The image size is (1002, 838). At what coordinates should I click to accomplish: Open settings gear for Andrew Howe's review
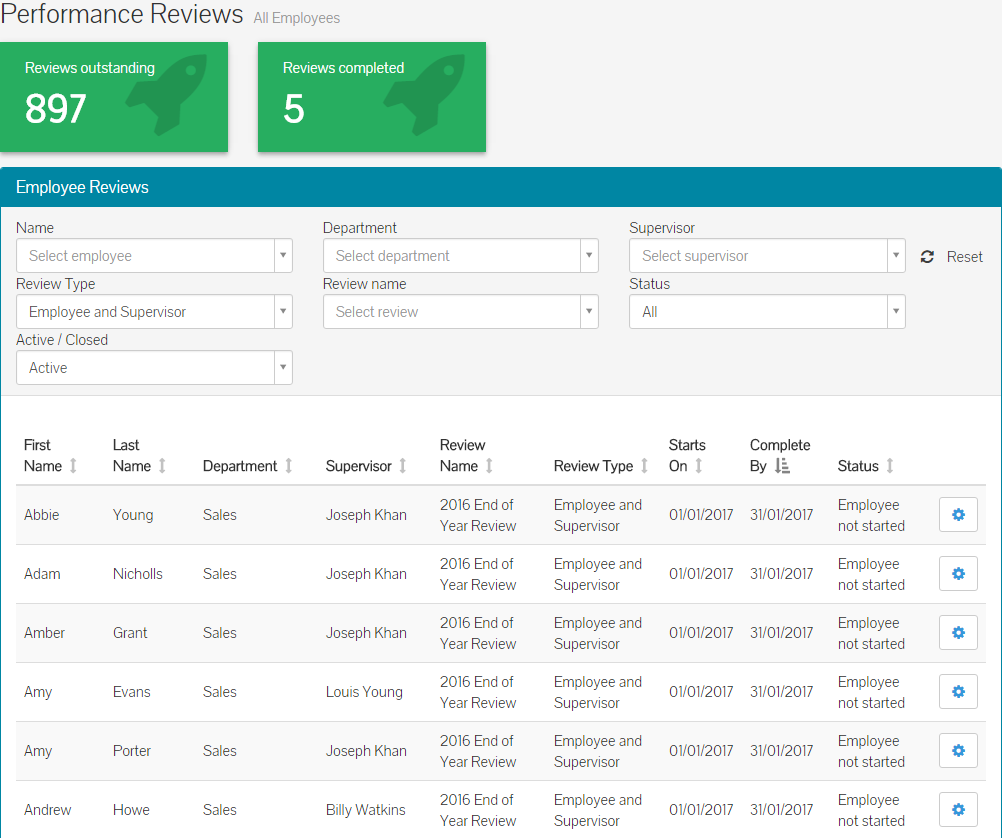tap(958, 809)
